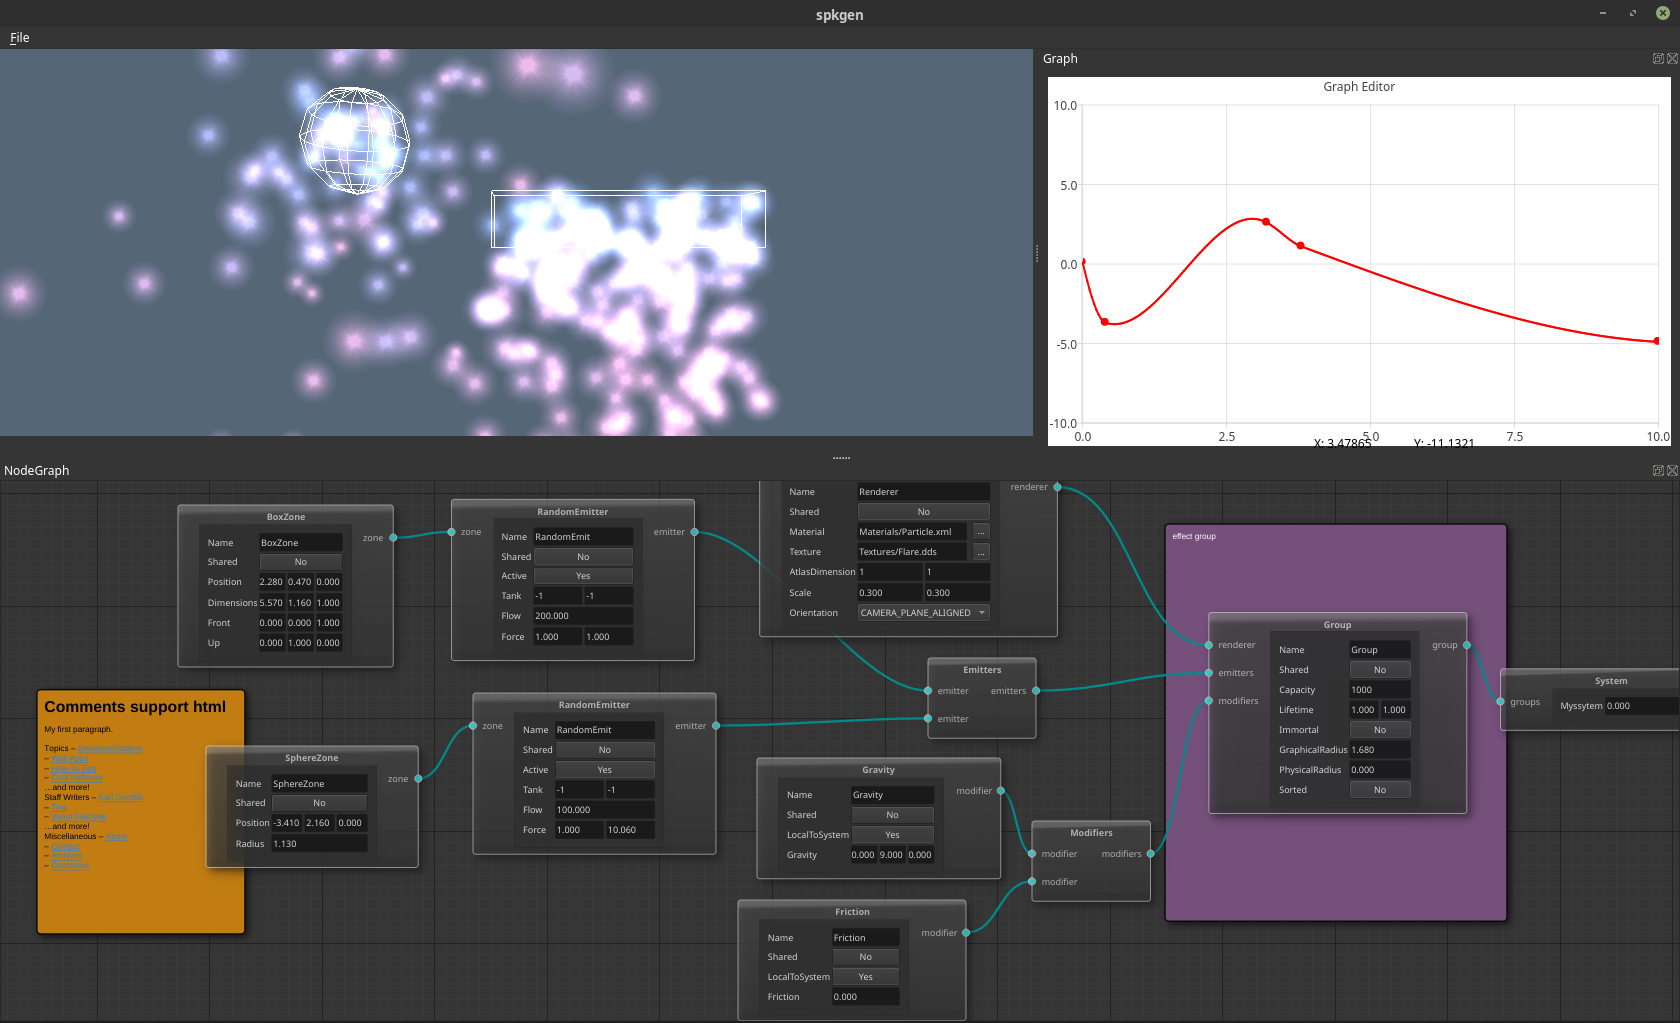Toggle Immortal in the Group node
This screenshot has height=1023, width=1680.
pyautogui.click(x=1380, y=730)
